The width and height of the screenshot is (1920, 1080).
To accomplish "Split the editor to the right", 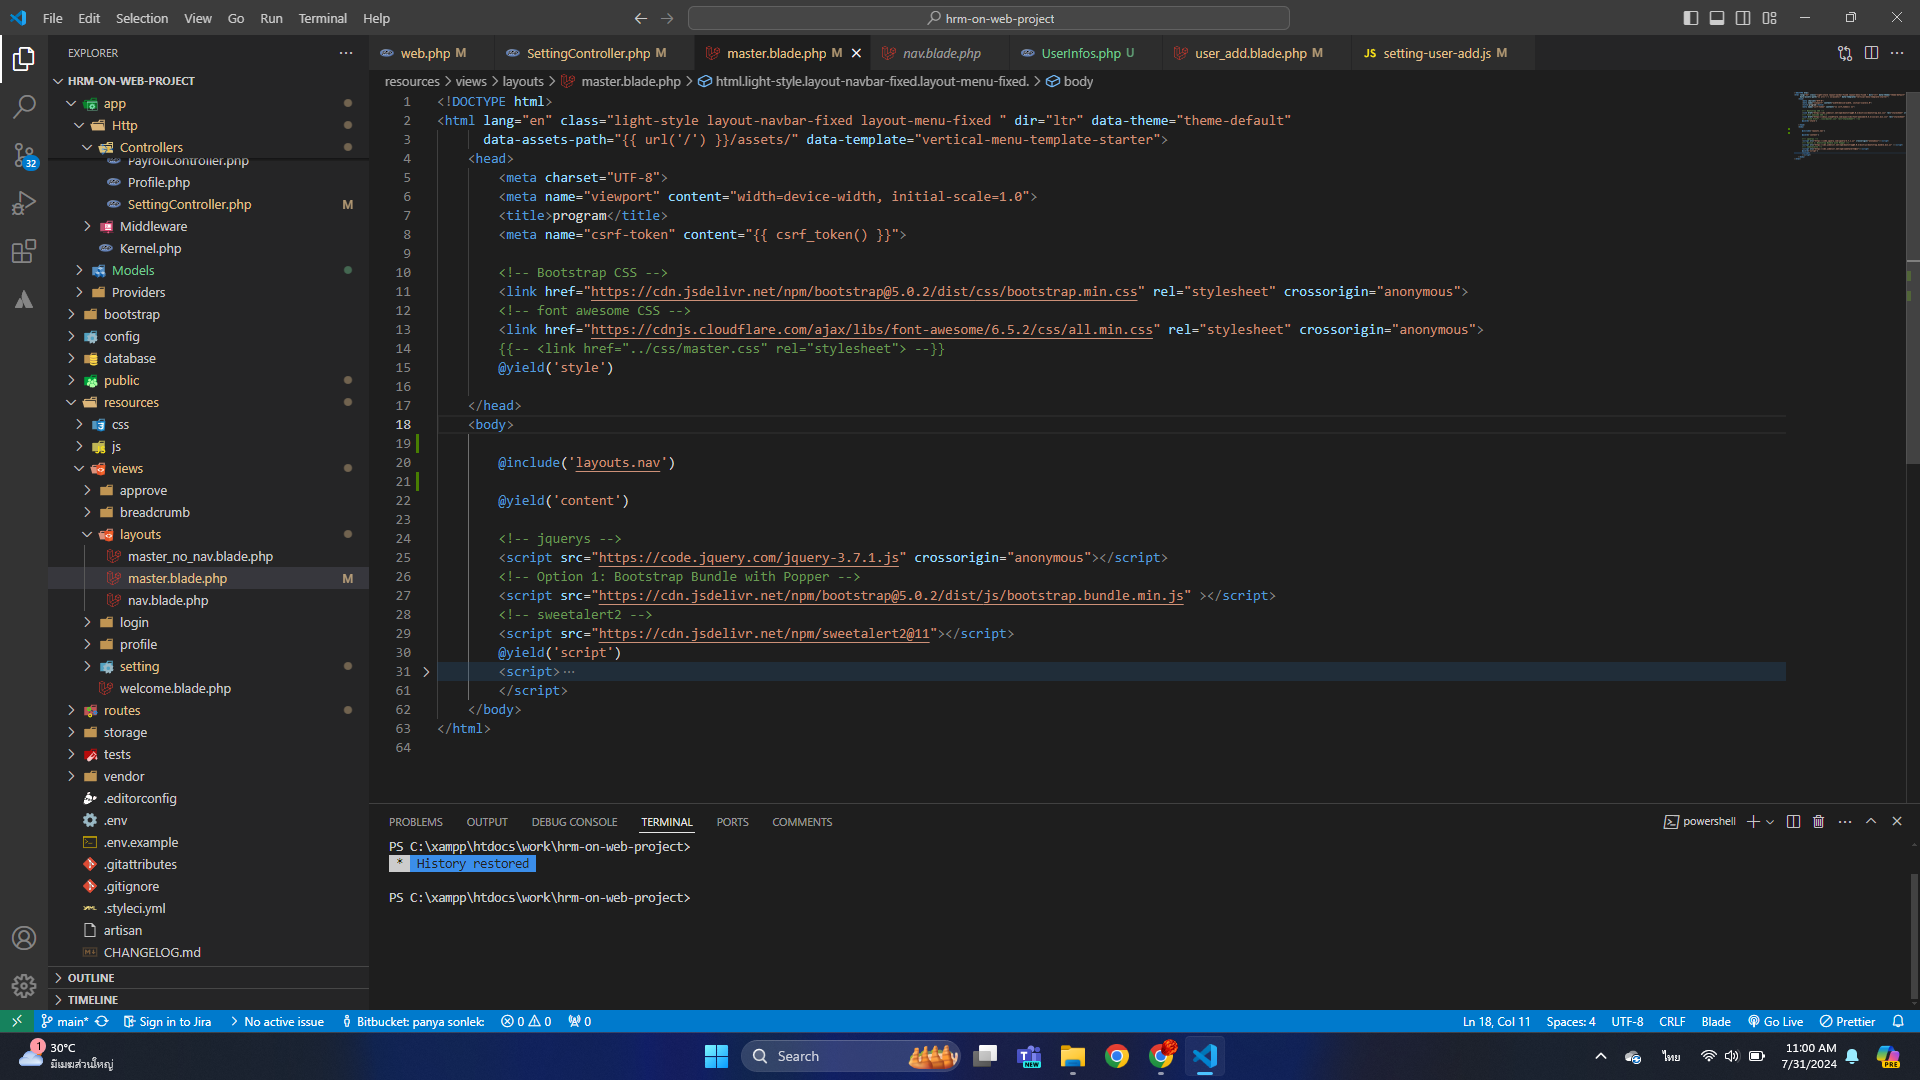I will click(1871, 53).
